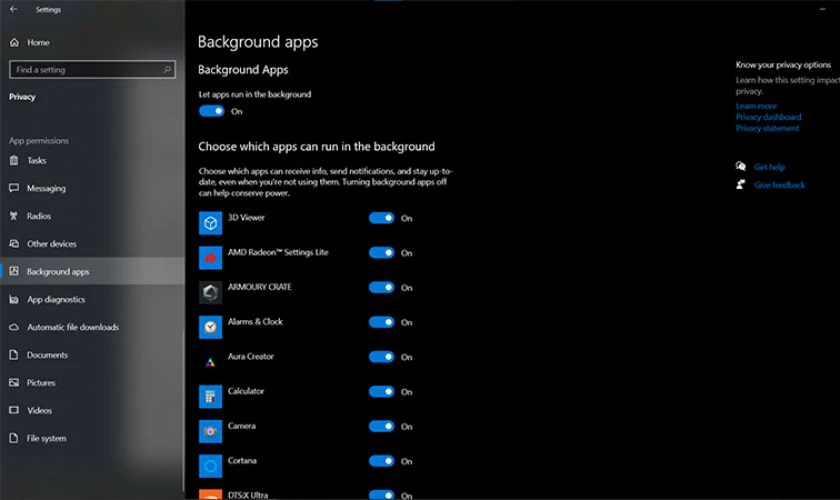
Task: Click the Camera app icon
Action: click(210, 431)
